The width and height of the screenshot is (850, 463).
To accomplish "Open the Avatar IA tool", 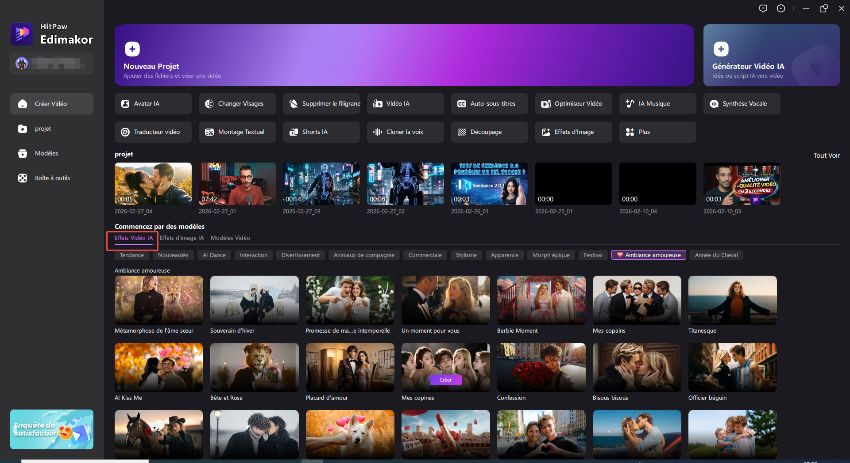I will [x=153, y=104].
